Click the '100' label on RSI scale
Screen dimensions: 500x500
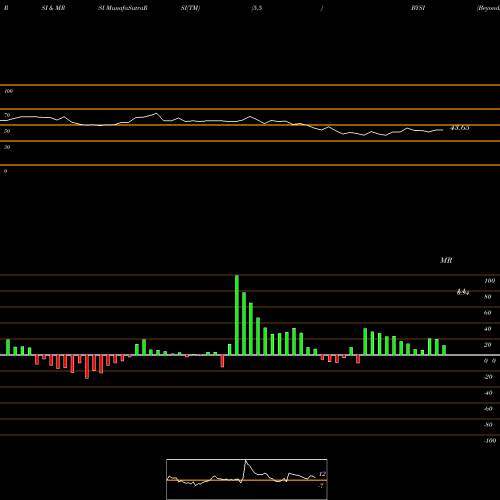[x=8, y=91]
